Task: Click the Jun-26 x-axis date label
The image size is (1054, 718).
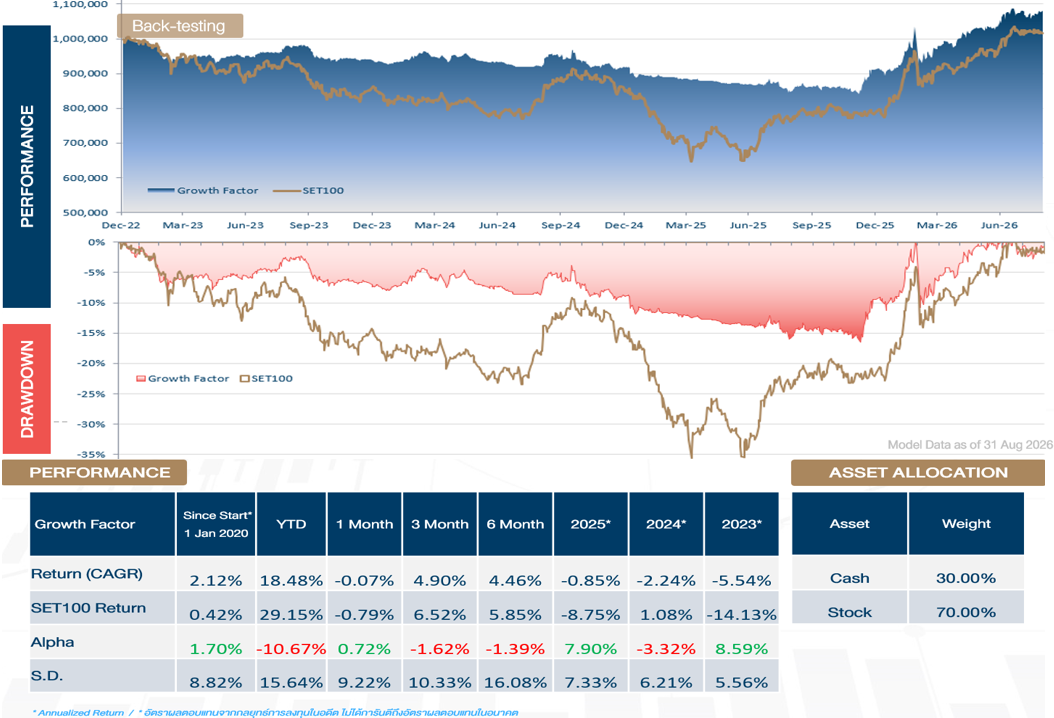Action: tap(1000, 225)
